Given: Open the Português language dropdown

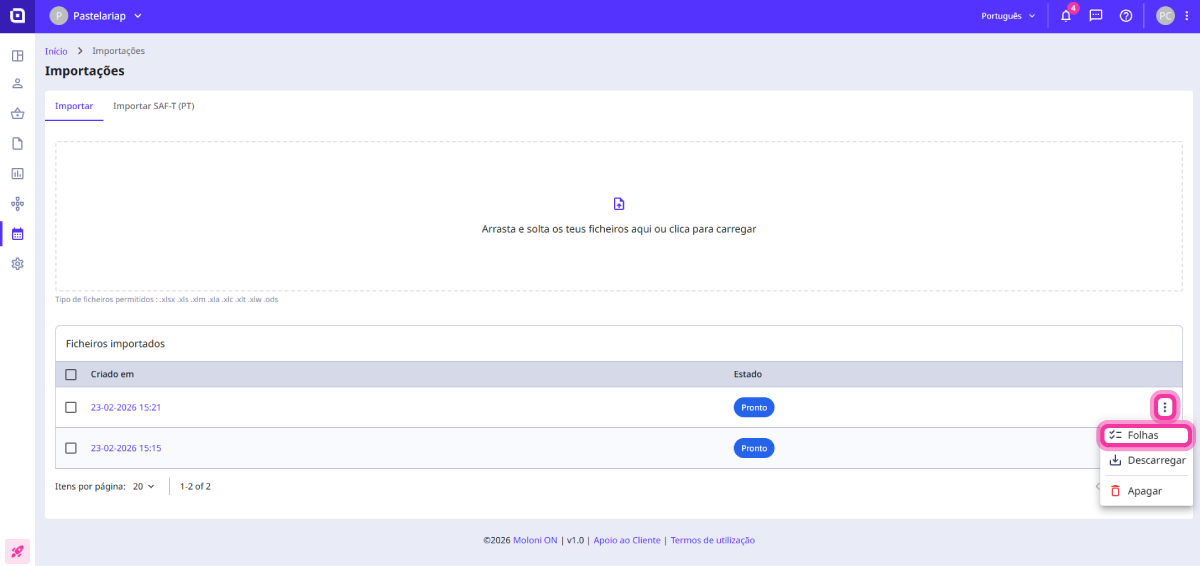Looking at the screenshot, I should [1009, 16].
